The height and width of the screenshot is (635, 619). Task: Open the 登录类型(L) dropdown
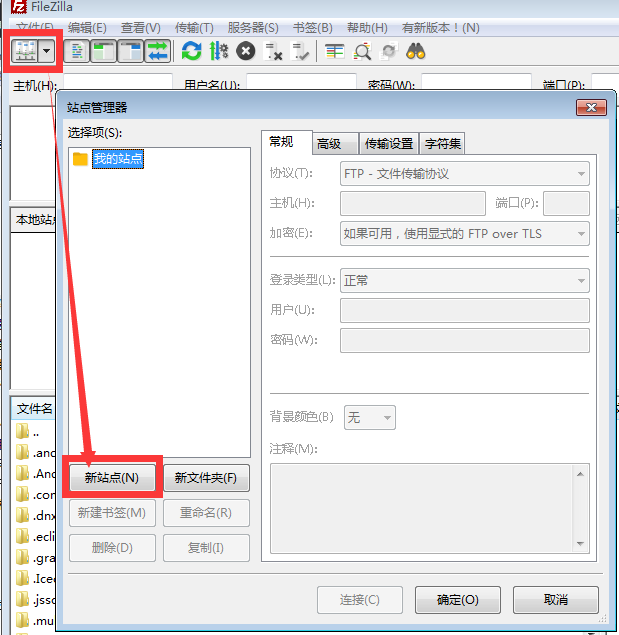[x=465, y=280]
